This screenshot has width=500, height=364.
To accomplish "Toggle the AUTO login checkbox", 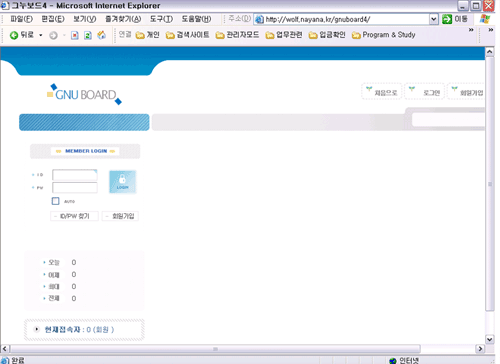I will (x=56, y=201).
